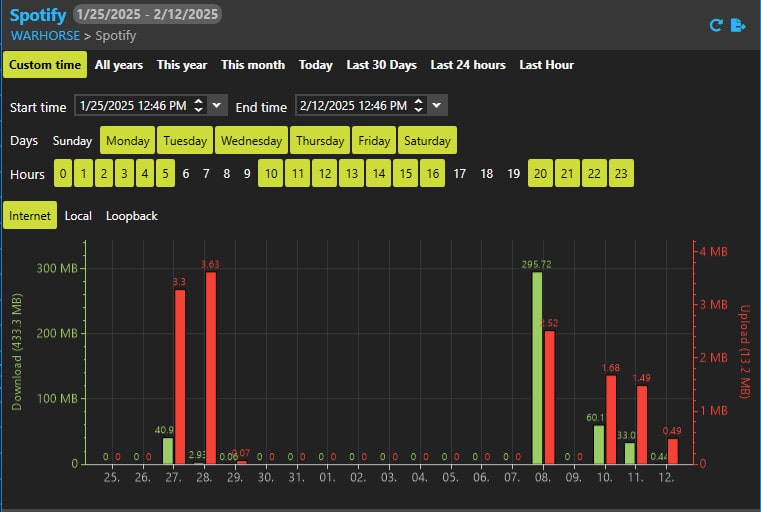Screen dimensions: 761x512
Task: Select the Internet traffic tab
Action: 30,215
